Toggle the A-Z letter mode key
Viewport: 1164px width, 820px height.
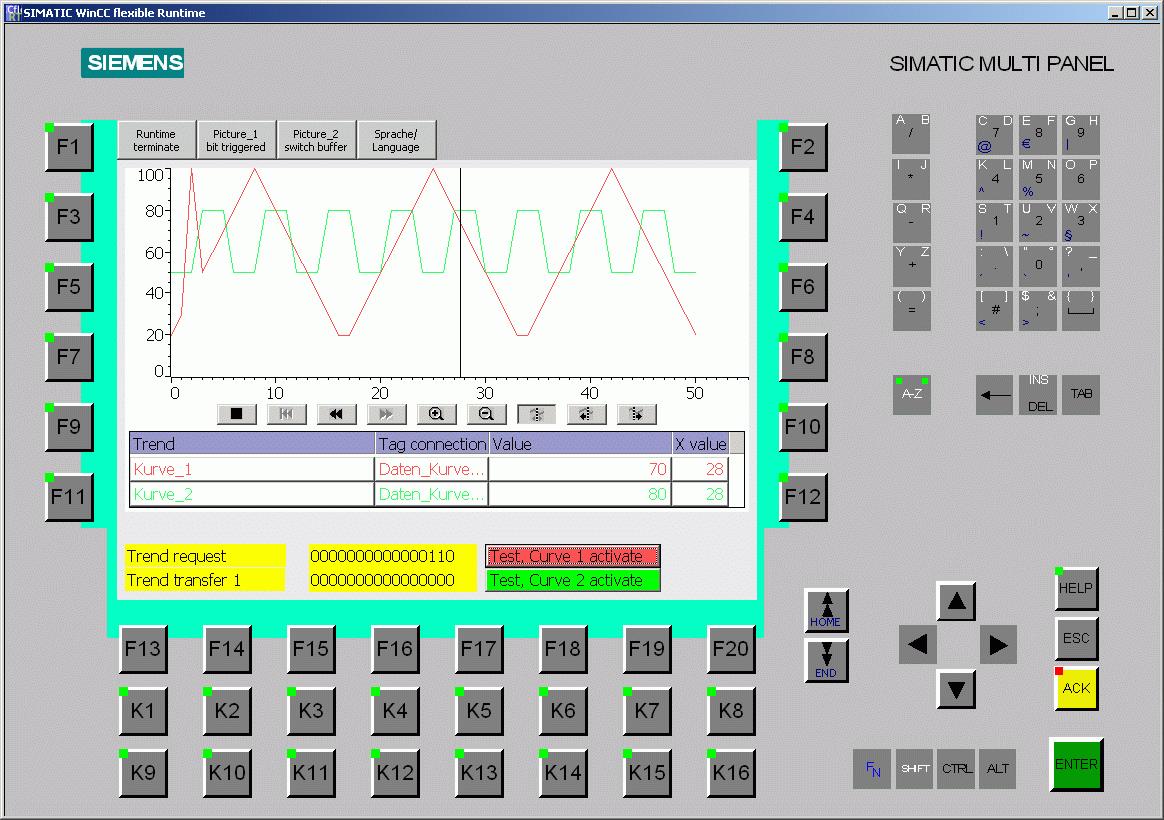click(x=911, y=395)
